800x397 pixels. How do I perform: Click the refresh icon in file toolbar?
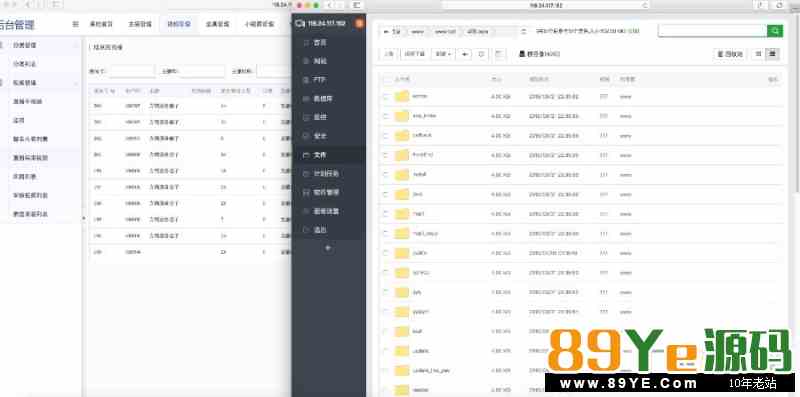481,54
